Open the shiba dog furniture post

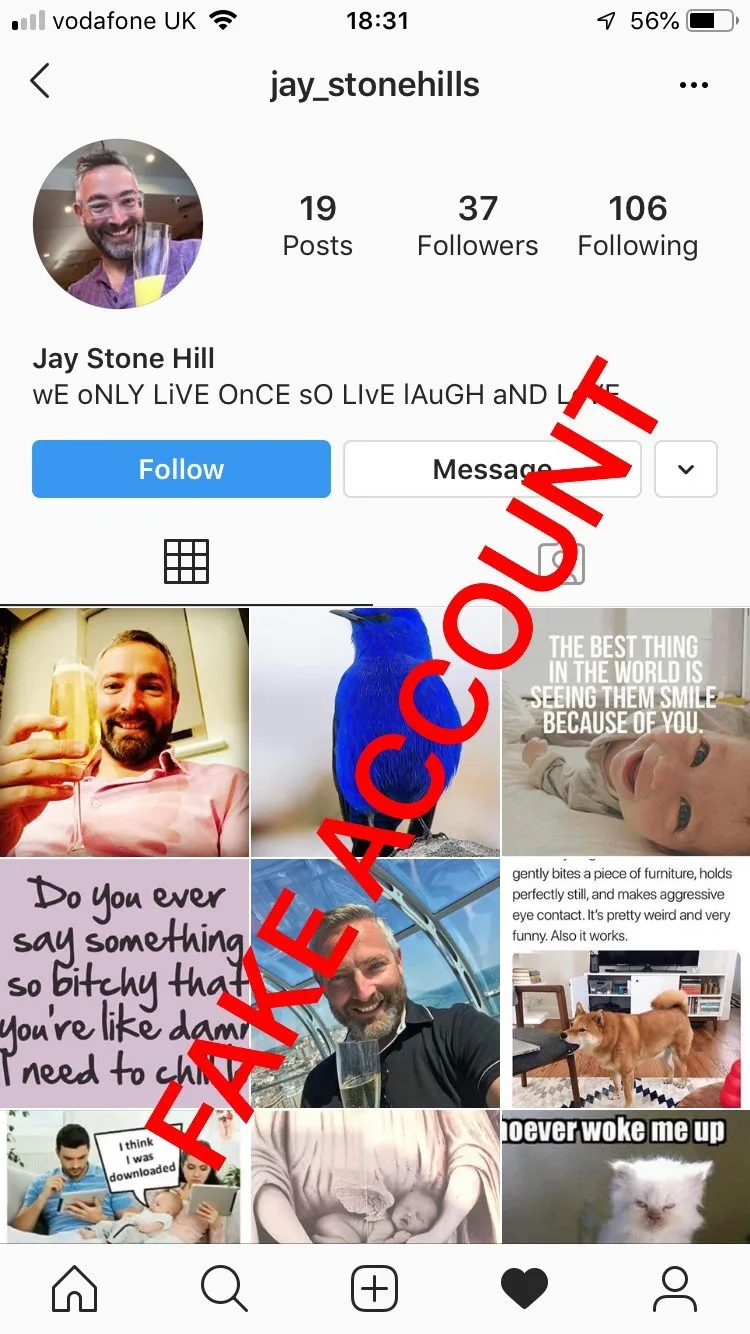(x=626, y=983)
